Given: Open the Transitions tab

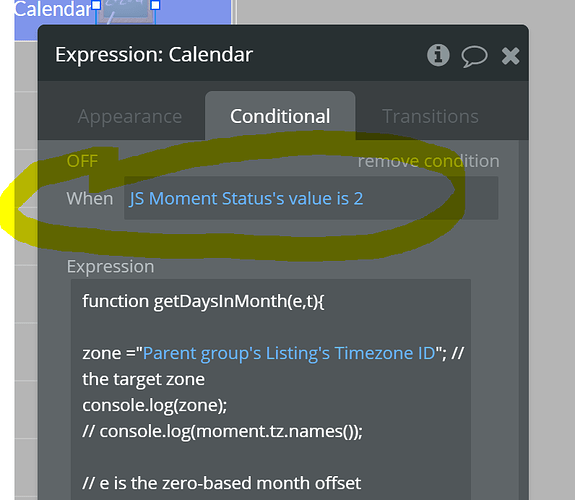Looking at the screenshot, I should [430, 116].
